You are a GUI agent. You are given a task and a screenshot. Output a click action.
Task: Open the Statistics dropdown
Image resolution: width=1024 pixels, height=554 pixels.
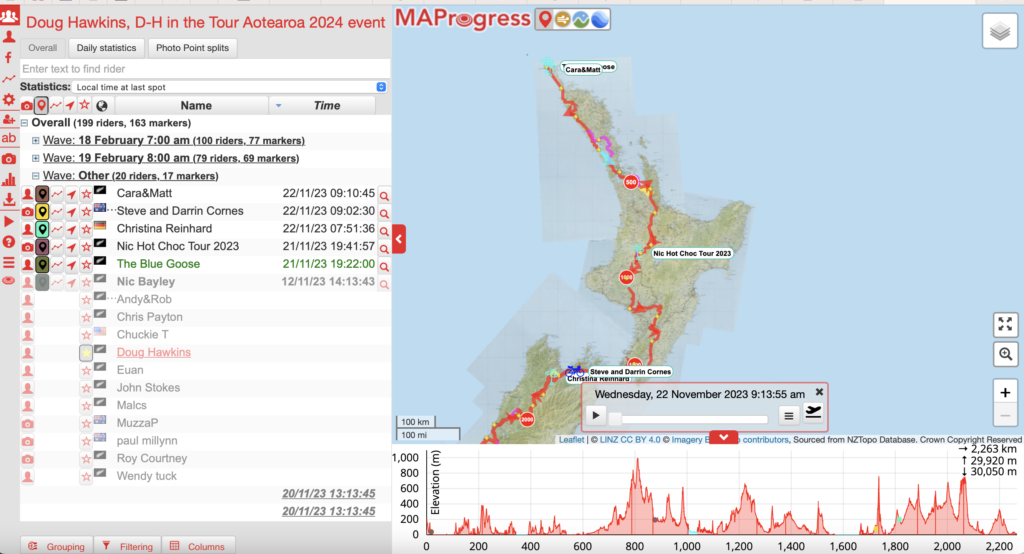click(230, 87)
